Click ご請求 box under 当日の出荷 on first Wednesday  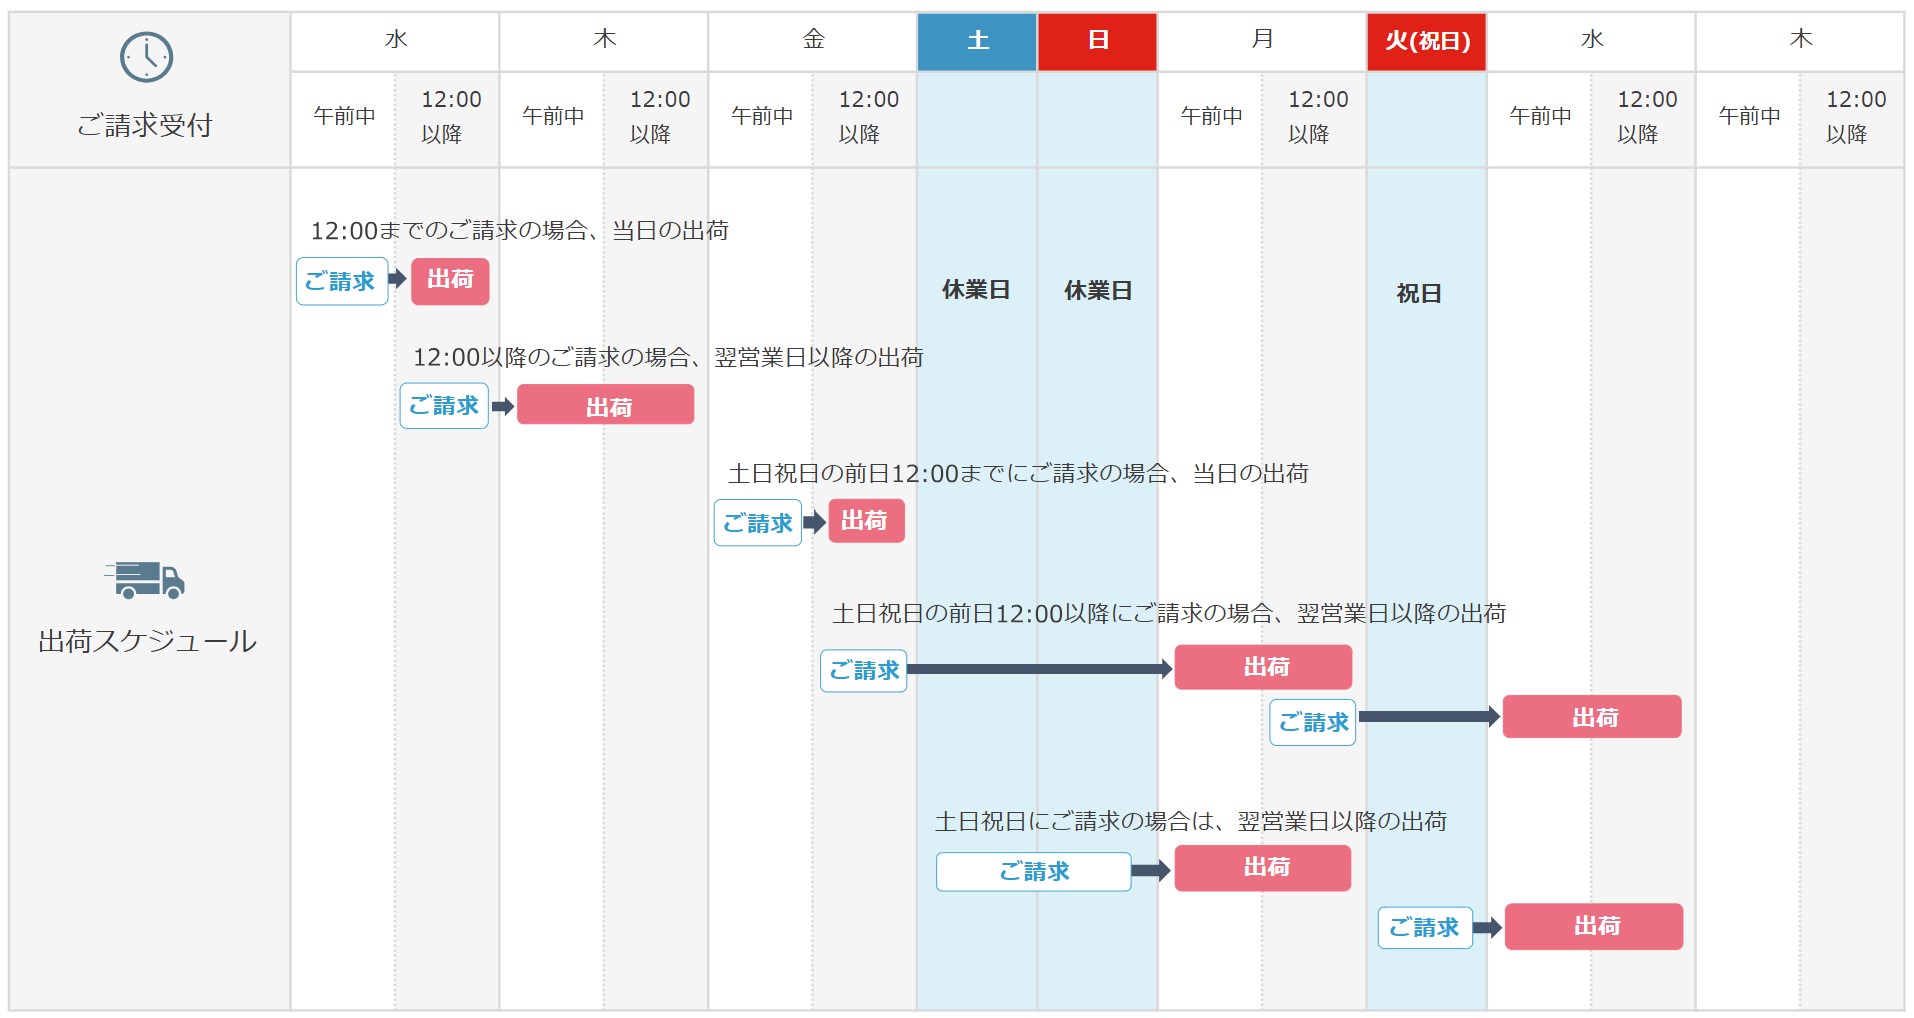[341, 281]
